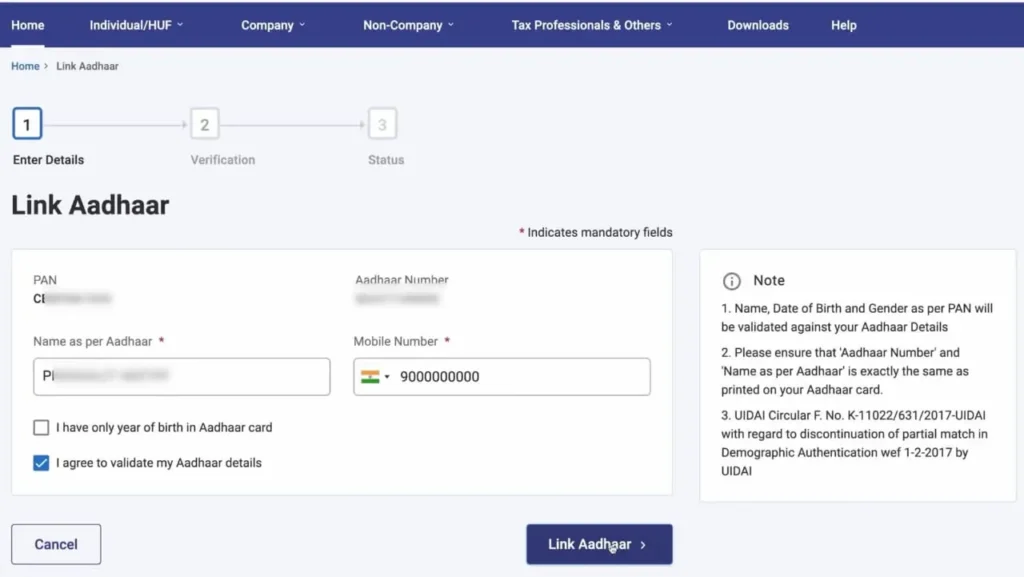Click the Name as per Aadhaar field
1024x577 pixels.
(x=181, y=377)
